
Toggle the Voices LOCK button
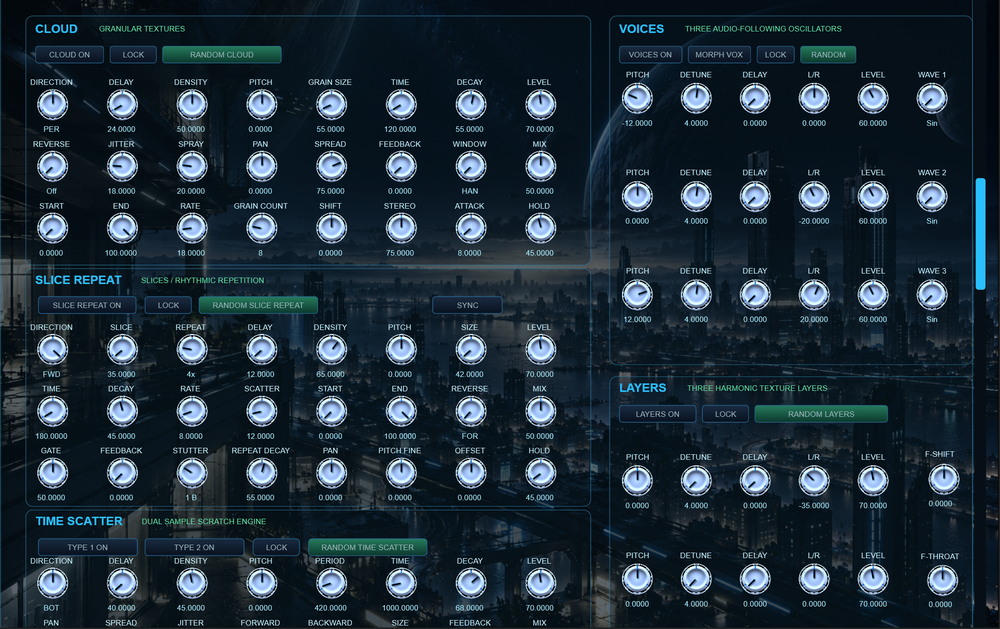coord(776,55)
